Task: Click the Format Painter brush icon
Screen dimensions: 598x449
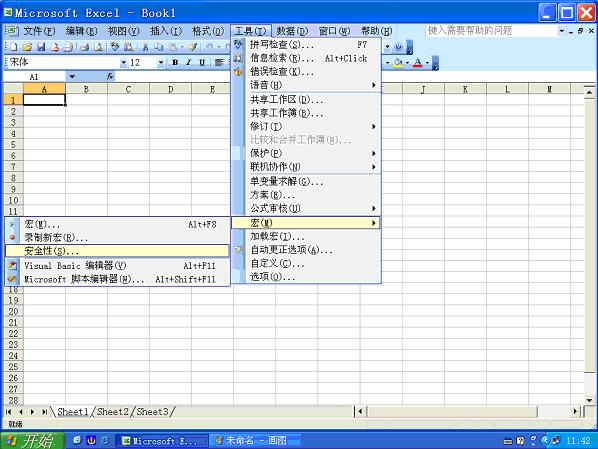Action: coord(193,47)
